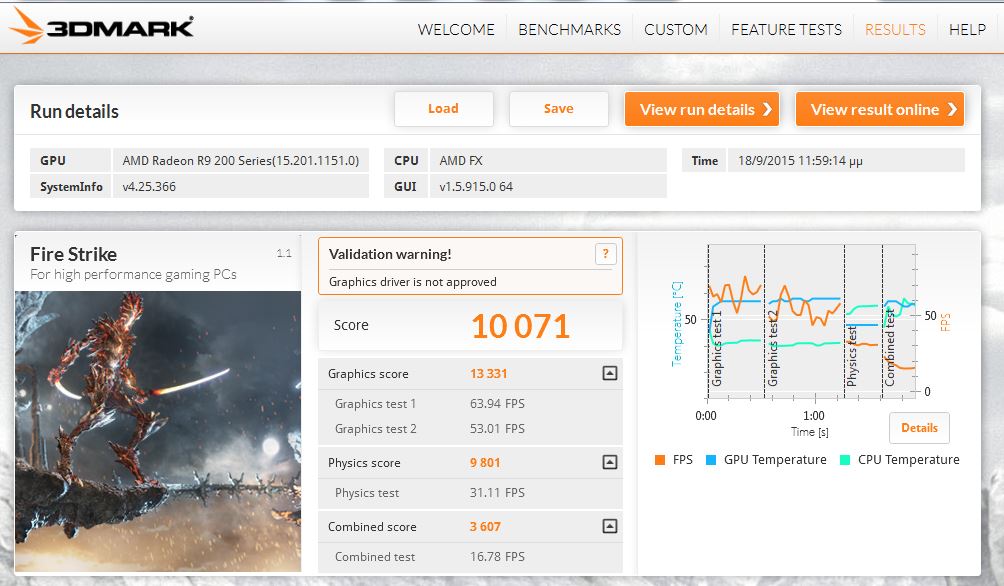This screenshot has width=1004, height=586.
Task: Select Physics test value 31.11 FPS
Action: pyautogui.click(x=497, y=492)
